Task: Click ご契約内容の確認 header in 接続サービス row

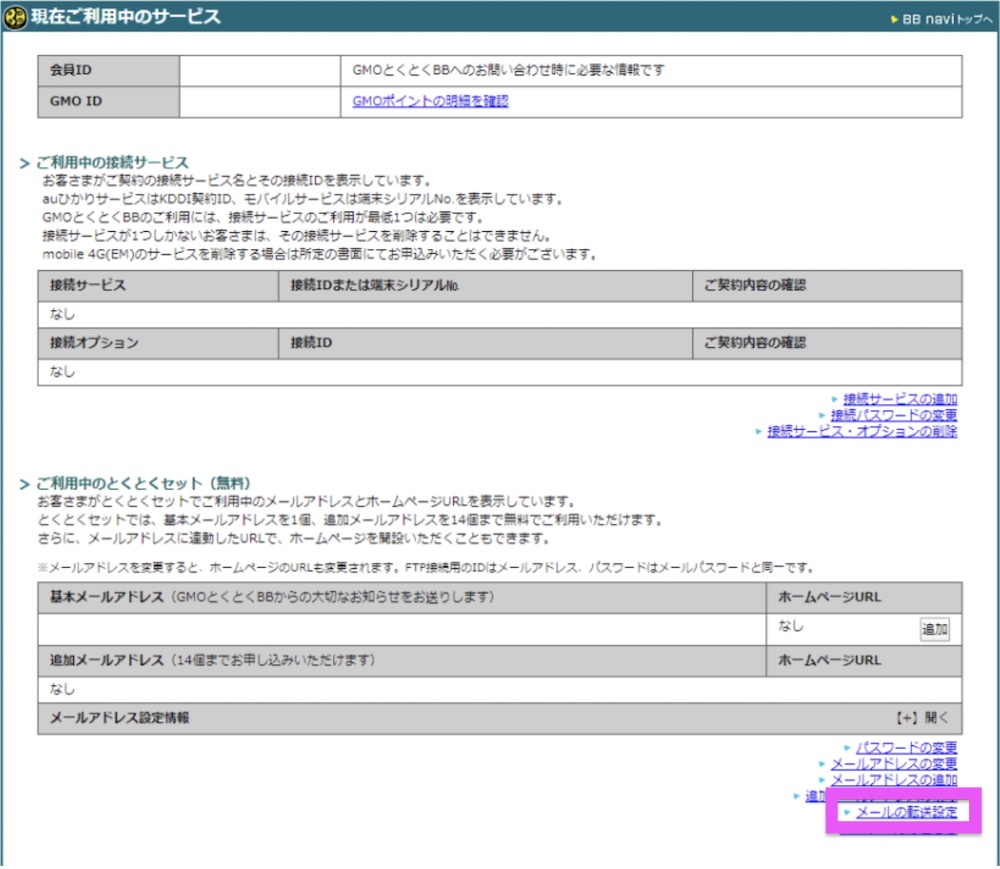Action: pos(827,286)
